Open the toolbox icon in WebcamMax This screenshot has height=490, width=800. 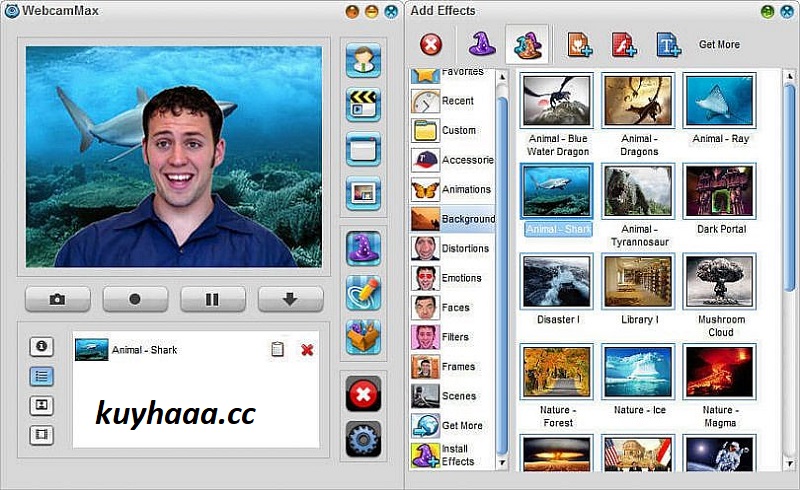pos(363,337)
